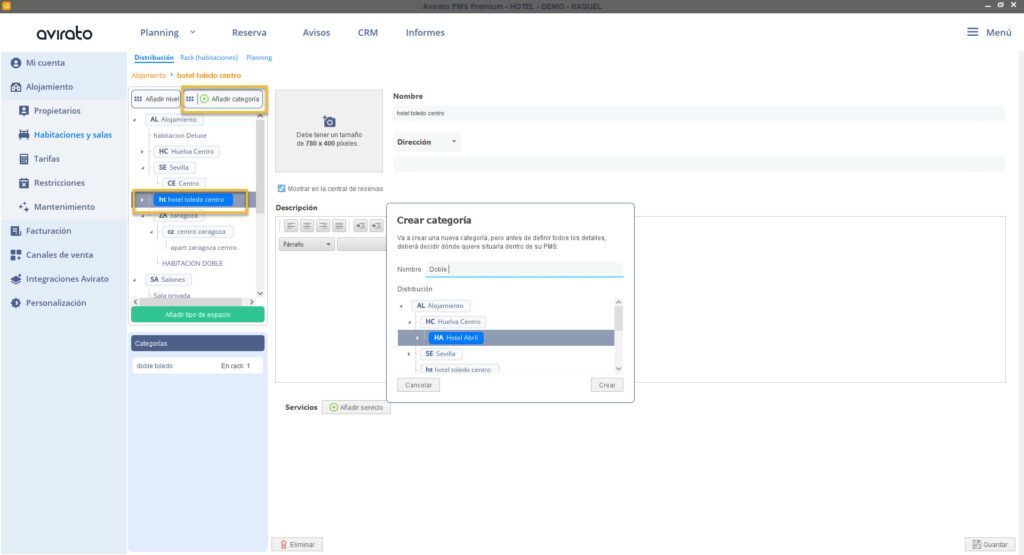Viewport: 1024px width, 555px height.
Task: Switch to the Distribución tab
Action: coord(154,57)
